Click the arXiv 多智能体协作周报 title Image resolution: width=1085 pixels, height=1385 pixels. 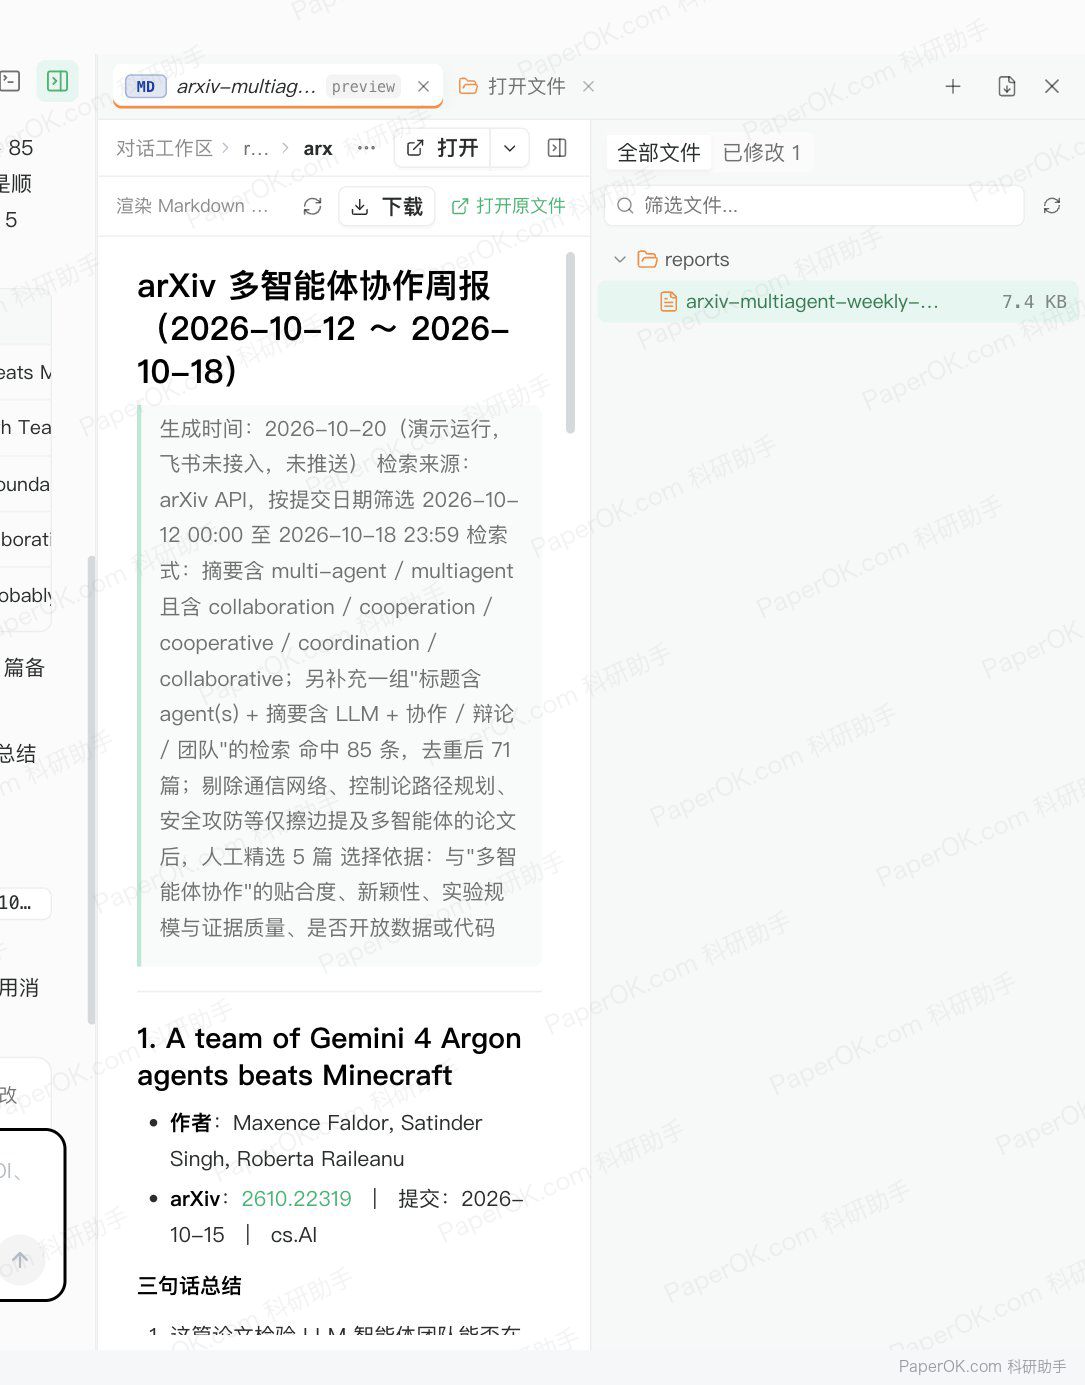point(323,328)
